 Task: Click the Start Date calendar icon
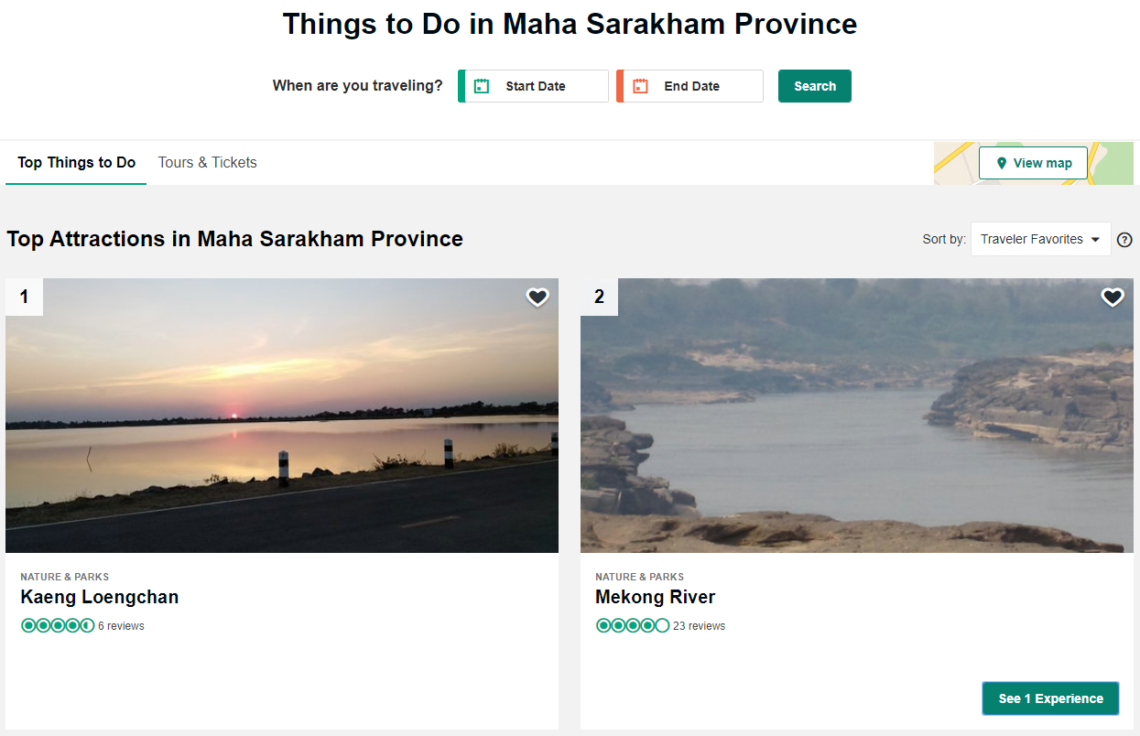click(481, 86)
